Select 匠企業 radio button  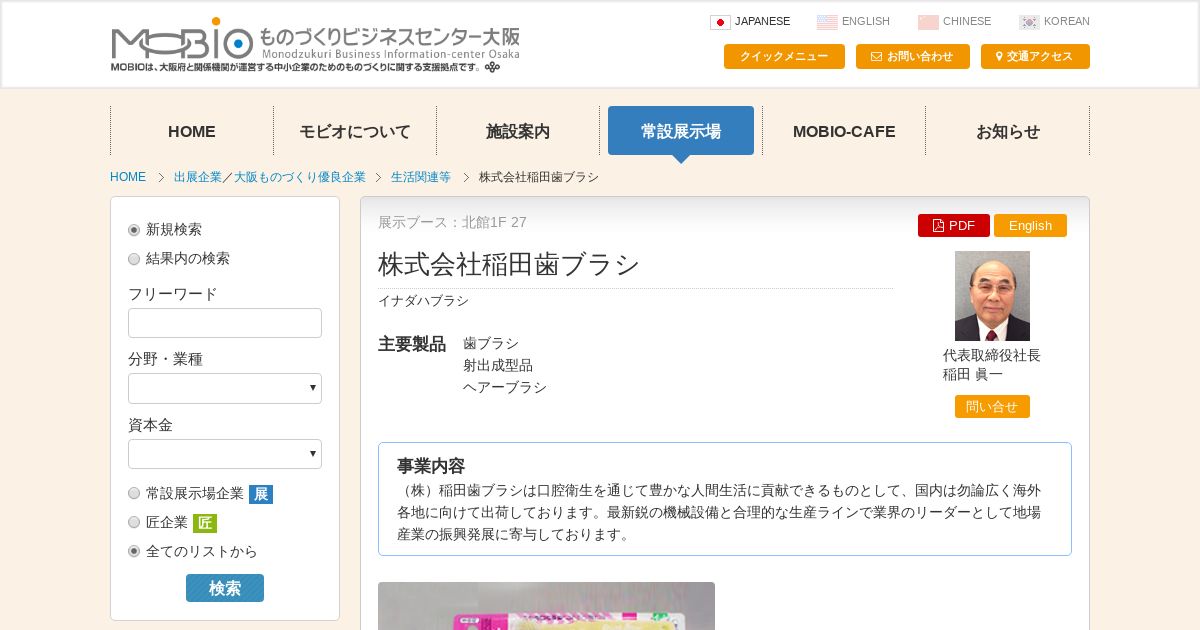134,522
